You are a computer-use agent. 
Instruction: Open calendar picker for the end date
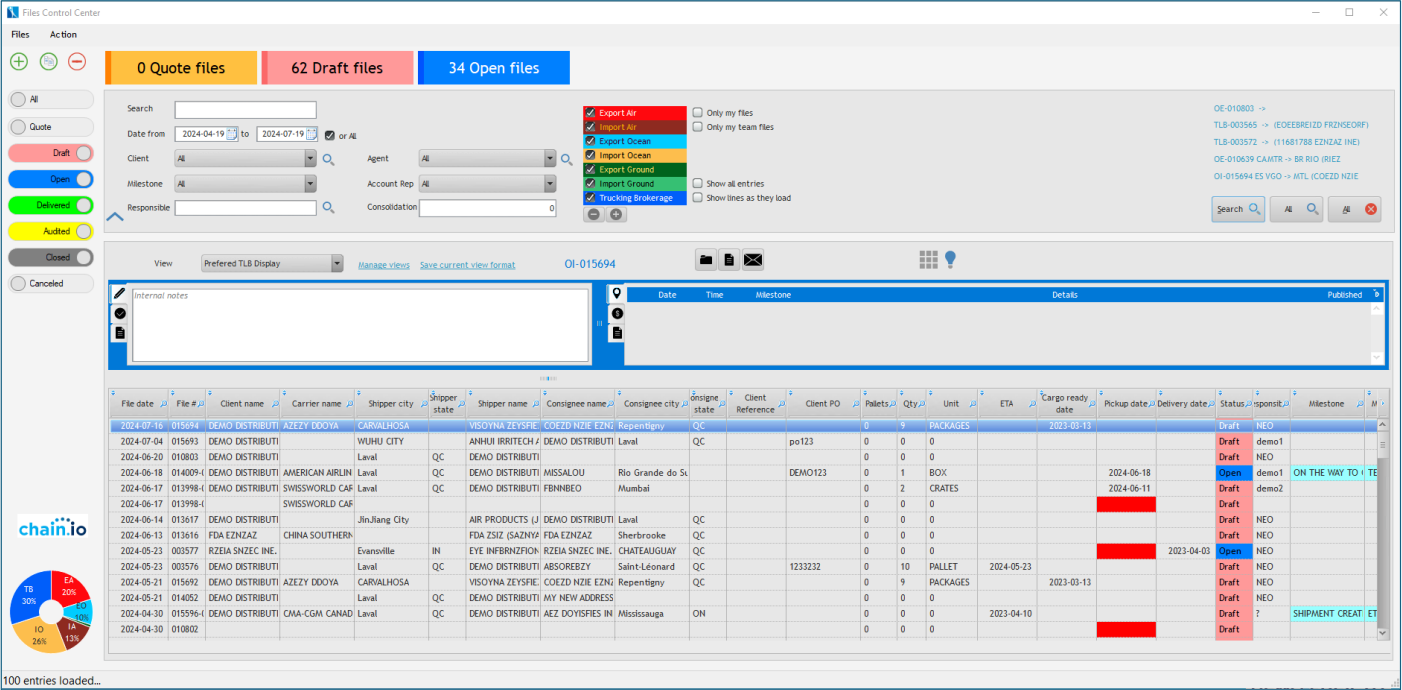(x=311, y=134)
